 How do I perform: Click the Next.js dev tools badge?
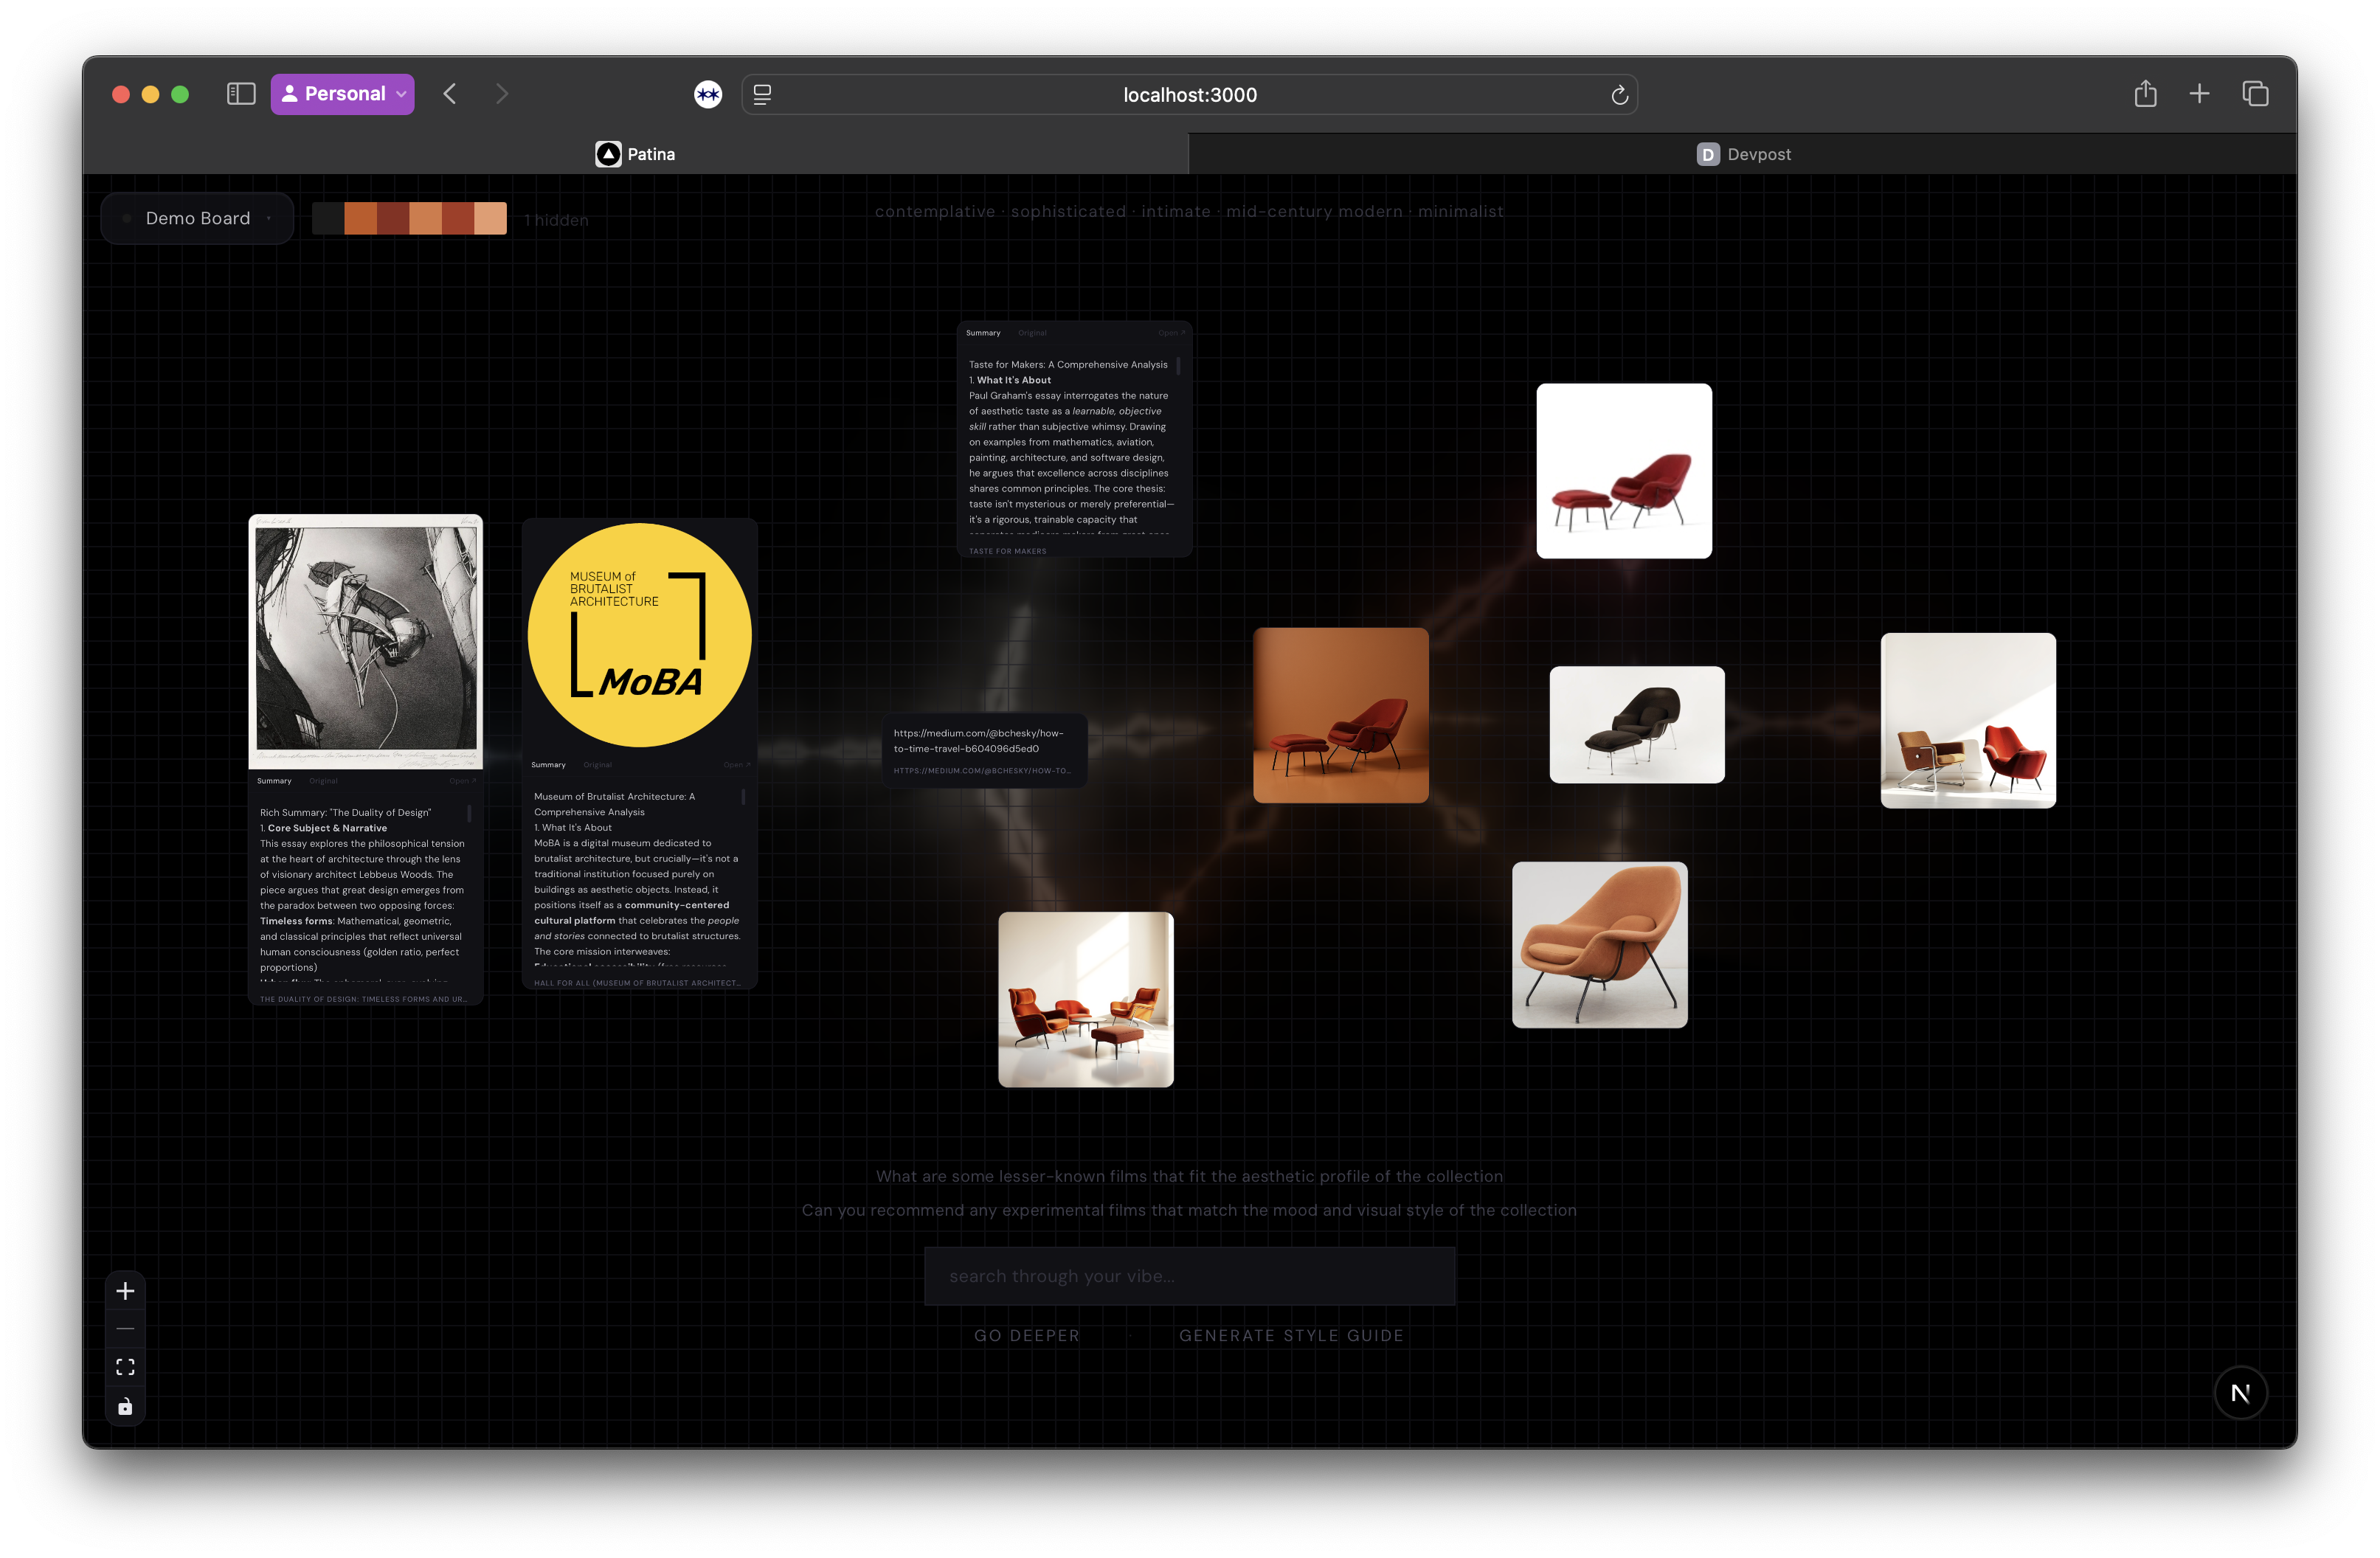(x=2240, y=1393)
